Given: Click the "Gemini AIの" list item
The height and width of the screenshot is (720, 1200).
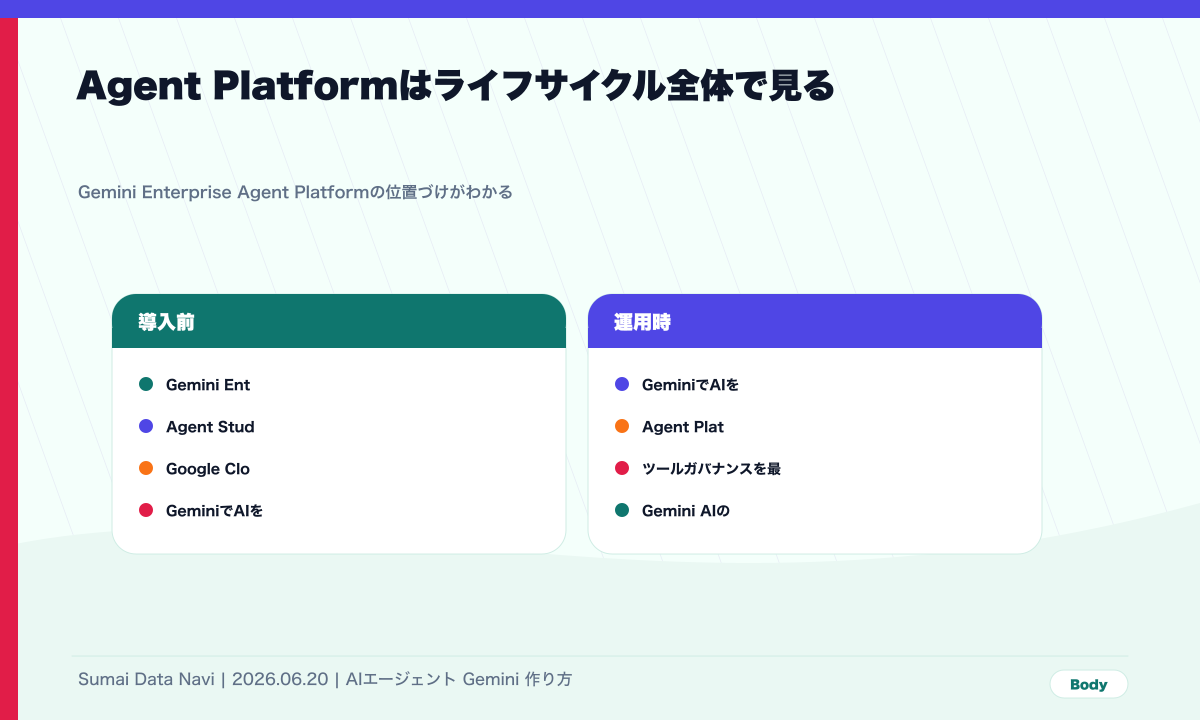Looking at the screenshot, I should tap(686, 510).
